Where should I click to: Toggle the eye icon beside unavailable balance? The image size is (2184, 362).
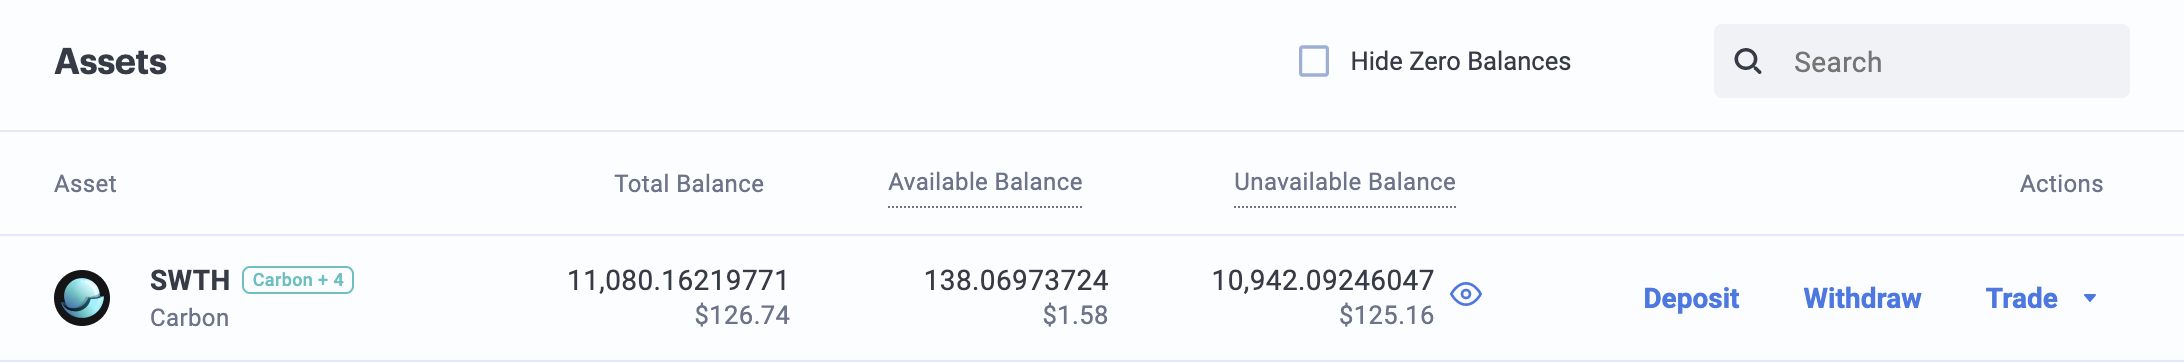1466,294
